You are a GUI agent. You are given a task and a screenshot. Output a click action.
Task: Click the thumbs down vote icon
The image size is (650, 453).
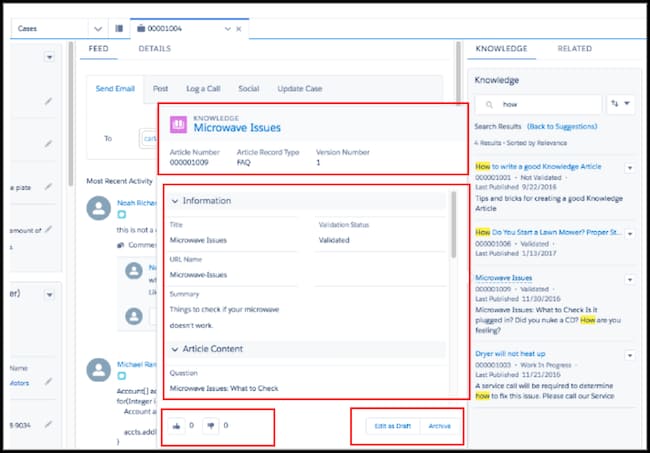coord(211,425)
